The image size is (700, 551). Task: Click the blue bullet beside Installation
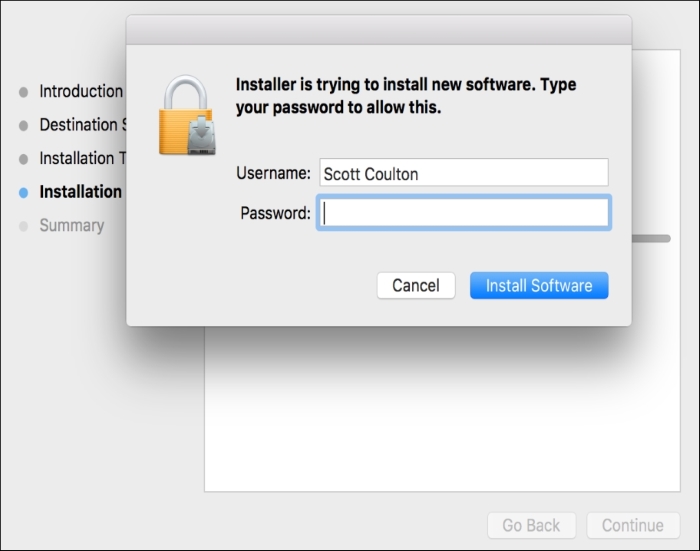[x=24, y=192]
